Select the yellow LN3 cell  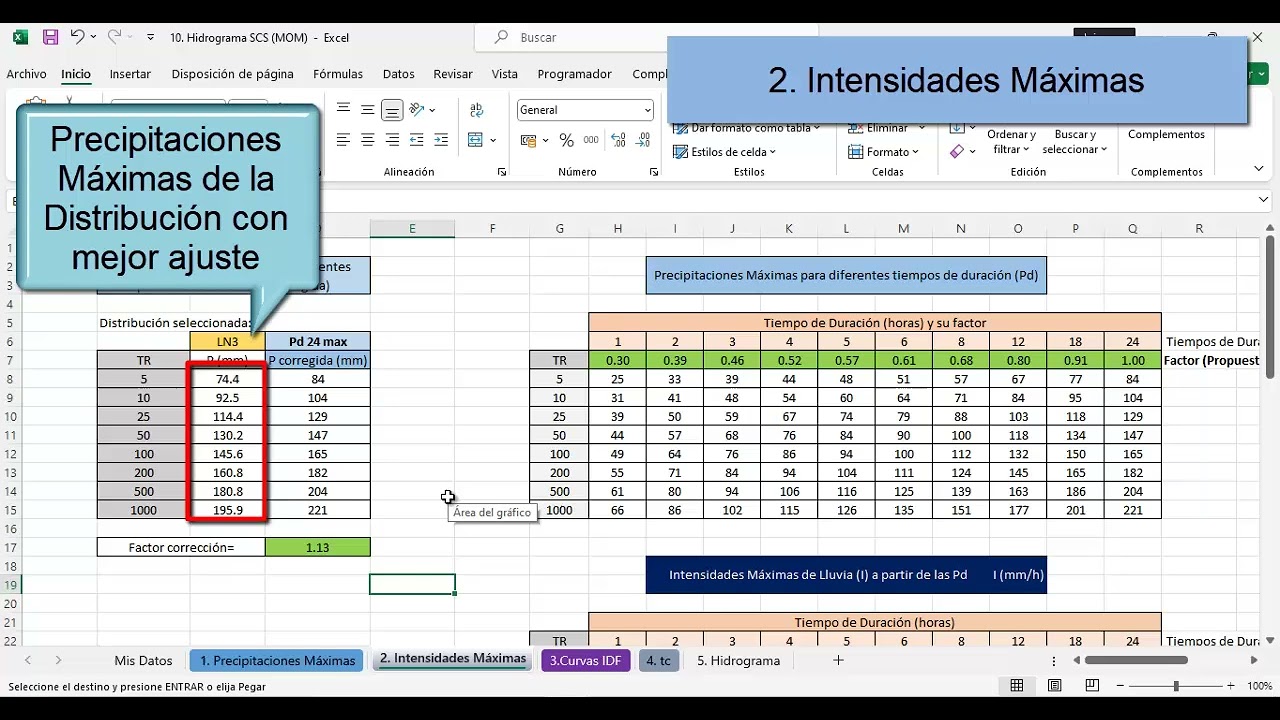[228, 341]
